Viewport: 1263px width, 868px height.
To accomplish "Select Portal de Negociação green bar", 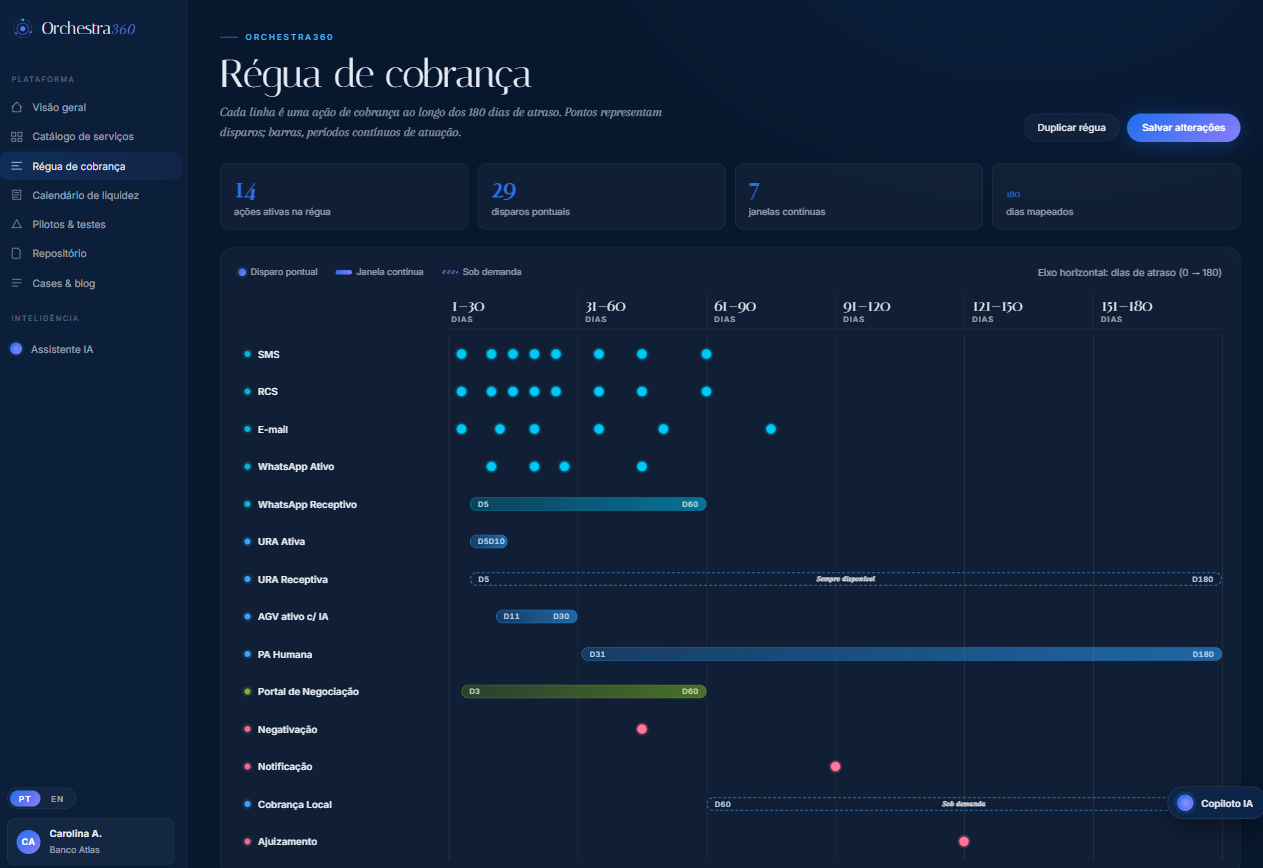I will click(584, 691).
